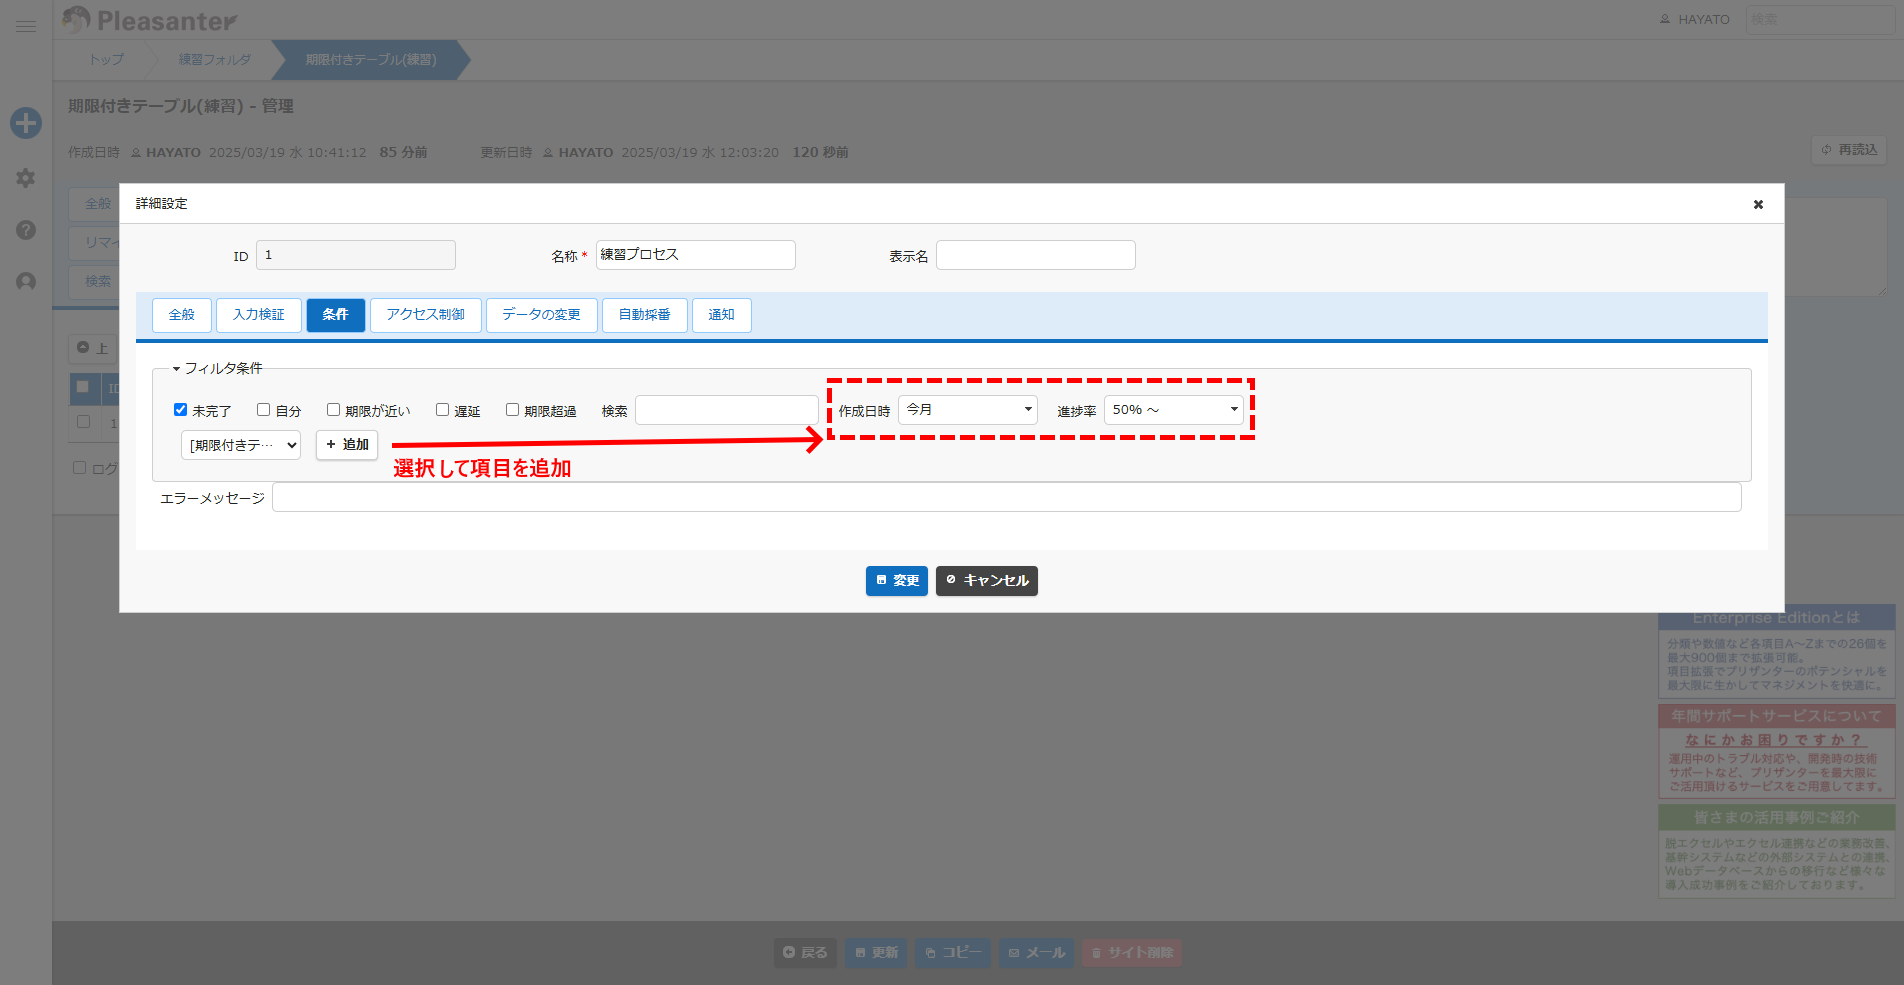
Task: Toggle the 遅延 checkbox
Action: coord(442,409)
